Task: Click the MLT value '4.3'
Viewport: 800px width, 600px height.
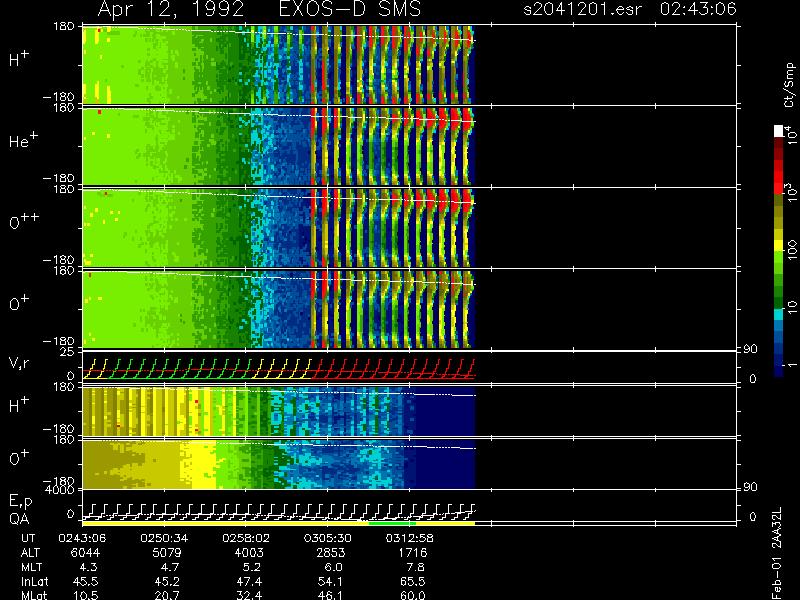Action: point(89,567)
